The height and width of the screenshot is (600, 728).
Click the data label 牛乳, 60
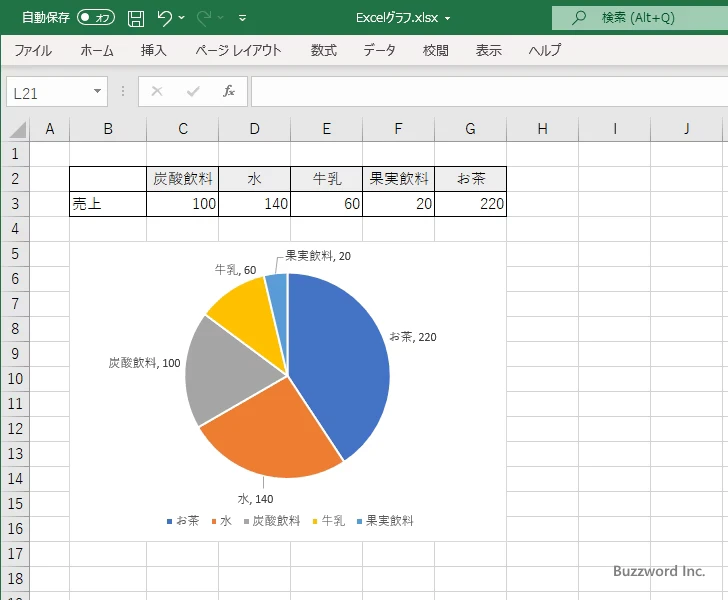235,270
